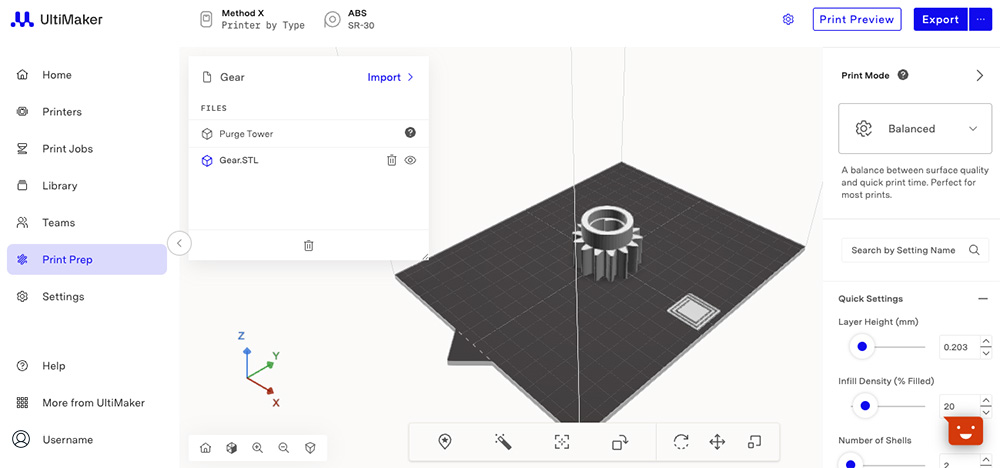1000x468 pixels.
Task: Open the Balanced print mode dropdown
Action: point(915,128)
